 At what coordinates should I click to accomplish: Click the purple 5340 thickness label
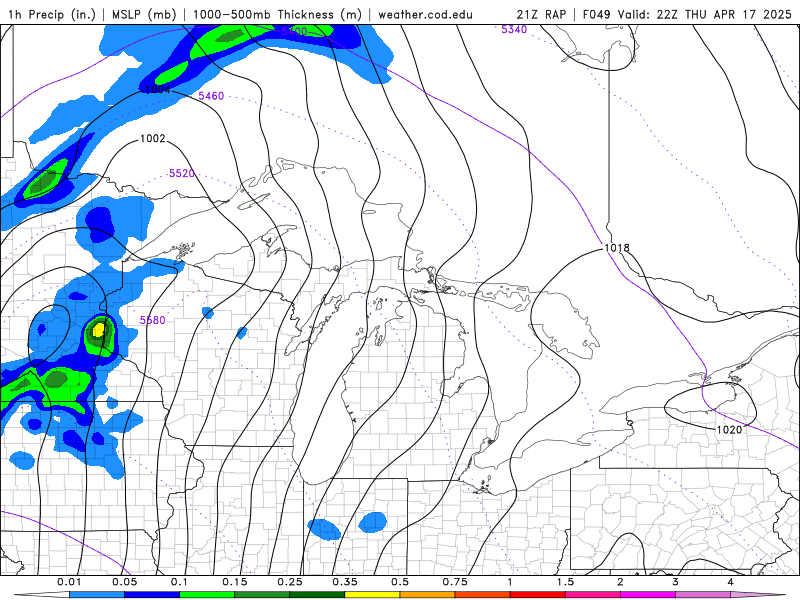pos(514,30)
